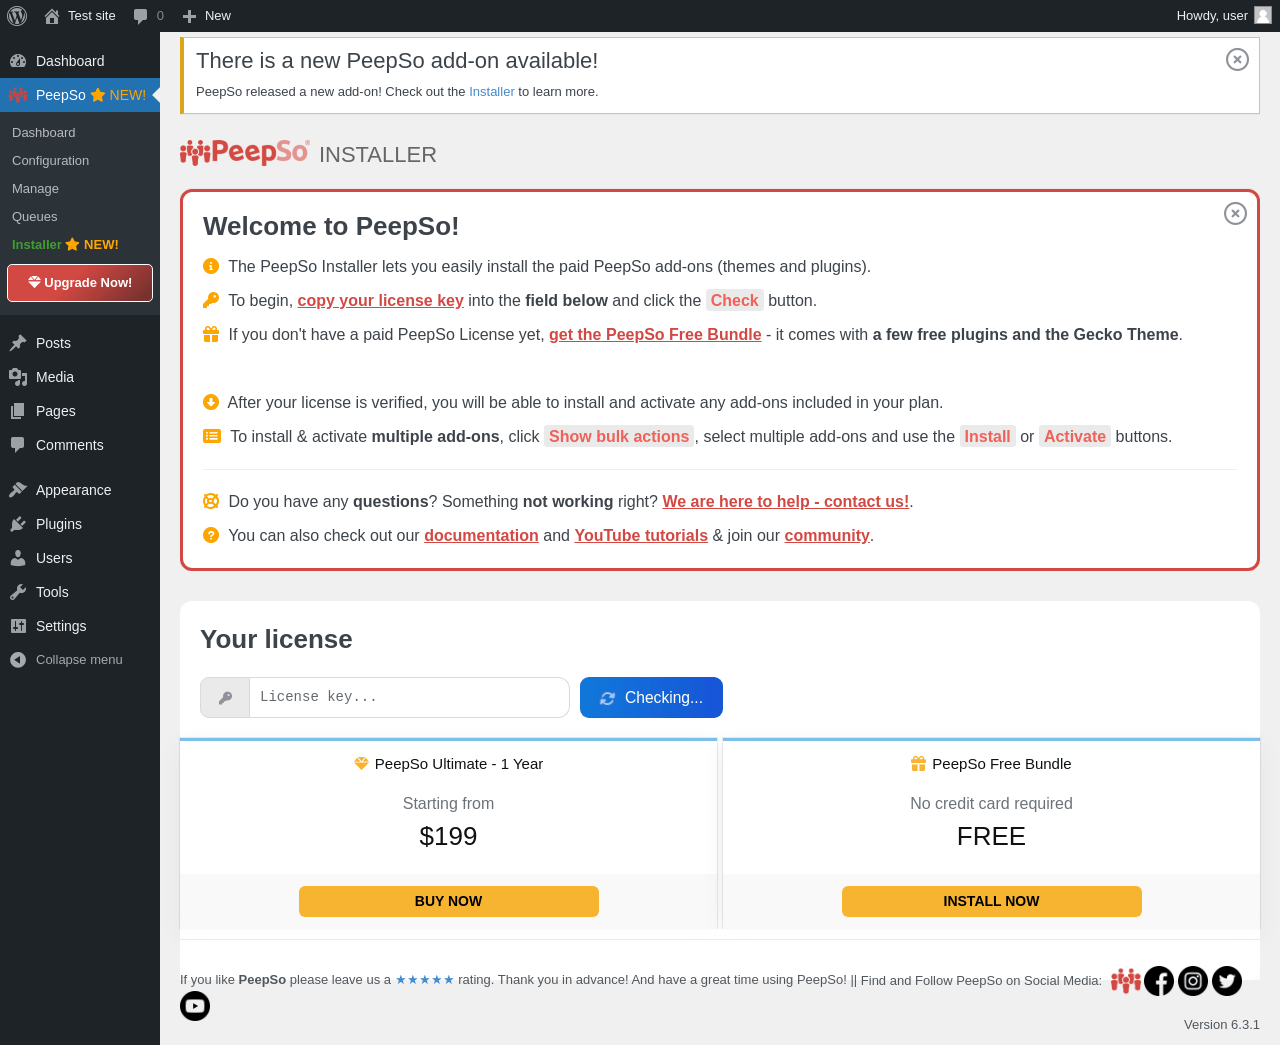This screenshot has width=1280, height=1045.
Task: Open PeepSo's Twitter icon
Action: click(1227, 981)
